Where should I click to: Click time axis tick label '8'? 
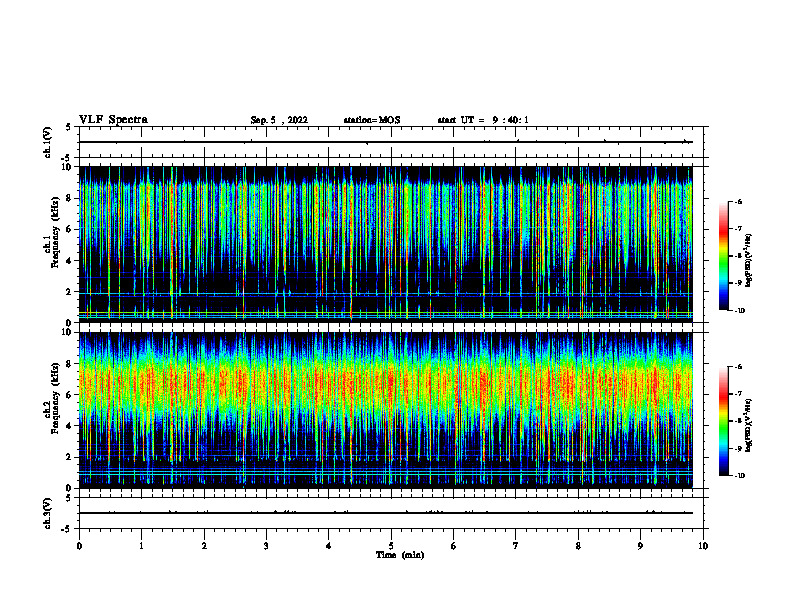(578, 546)
